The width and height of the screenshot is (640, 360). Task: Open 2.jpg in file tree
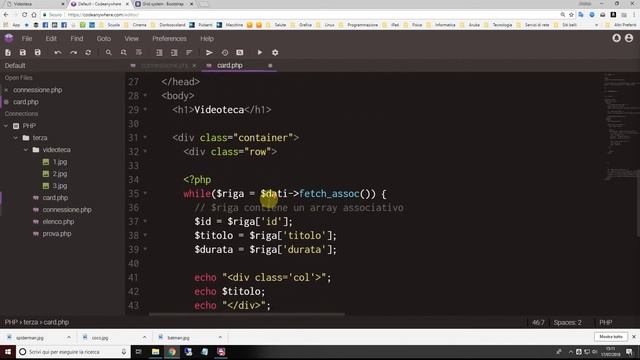(x=60, y=173)
